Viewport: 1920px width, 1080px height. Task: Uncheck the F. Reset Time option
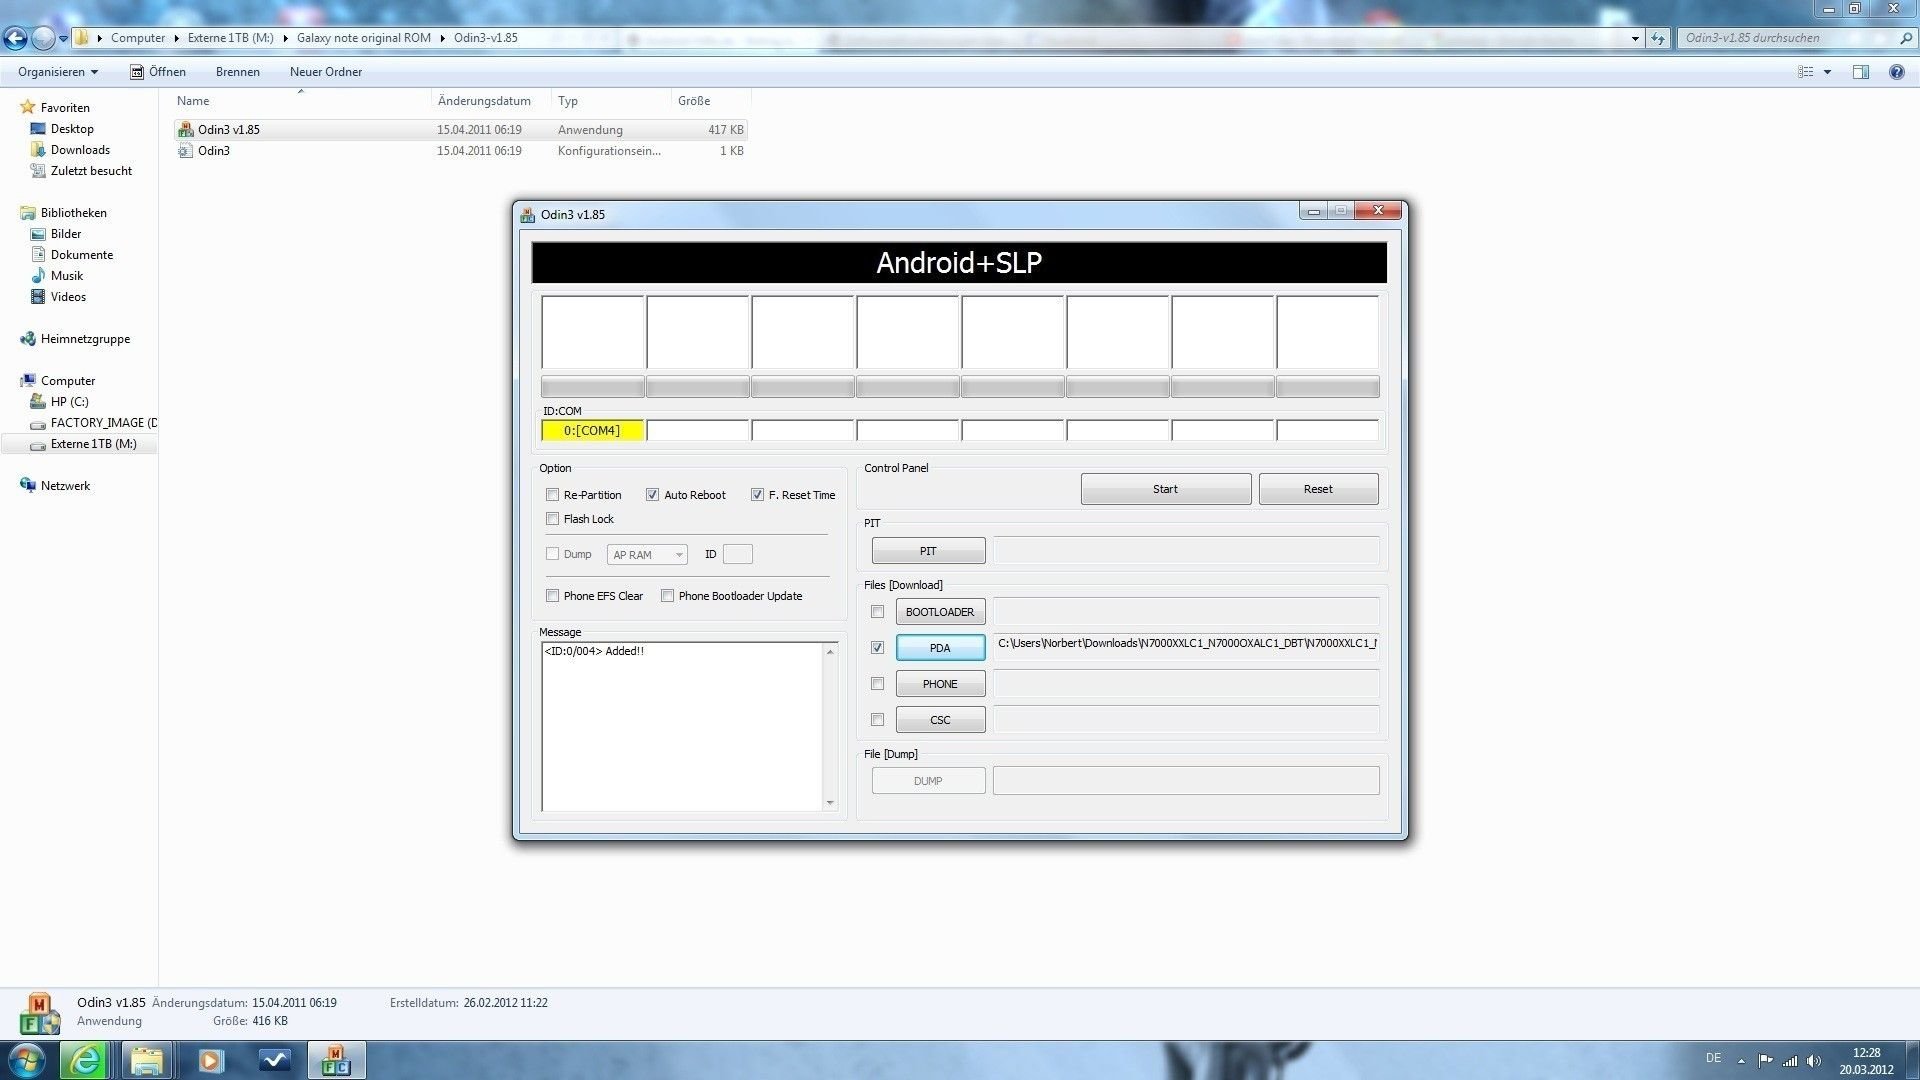757,495
